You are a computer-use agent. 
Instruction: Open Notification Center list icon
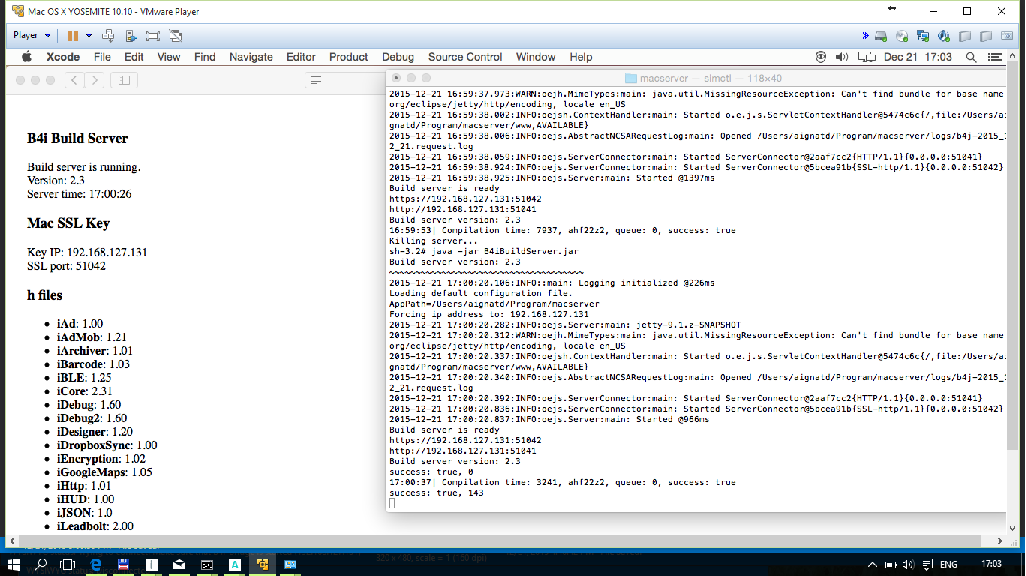click(995, 57)
